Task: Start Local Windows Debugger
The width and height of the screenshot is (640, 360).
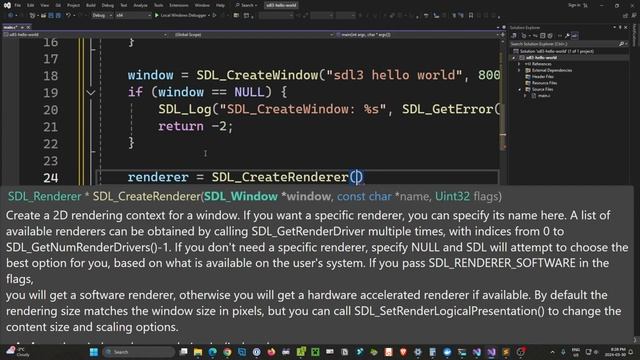Action: click(x=182, y=16)
